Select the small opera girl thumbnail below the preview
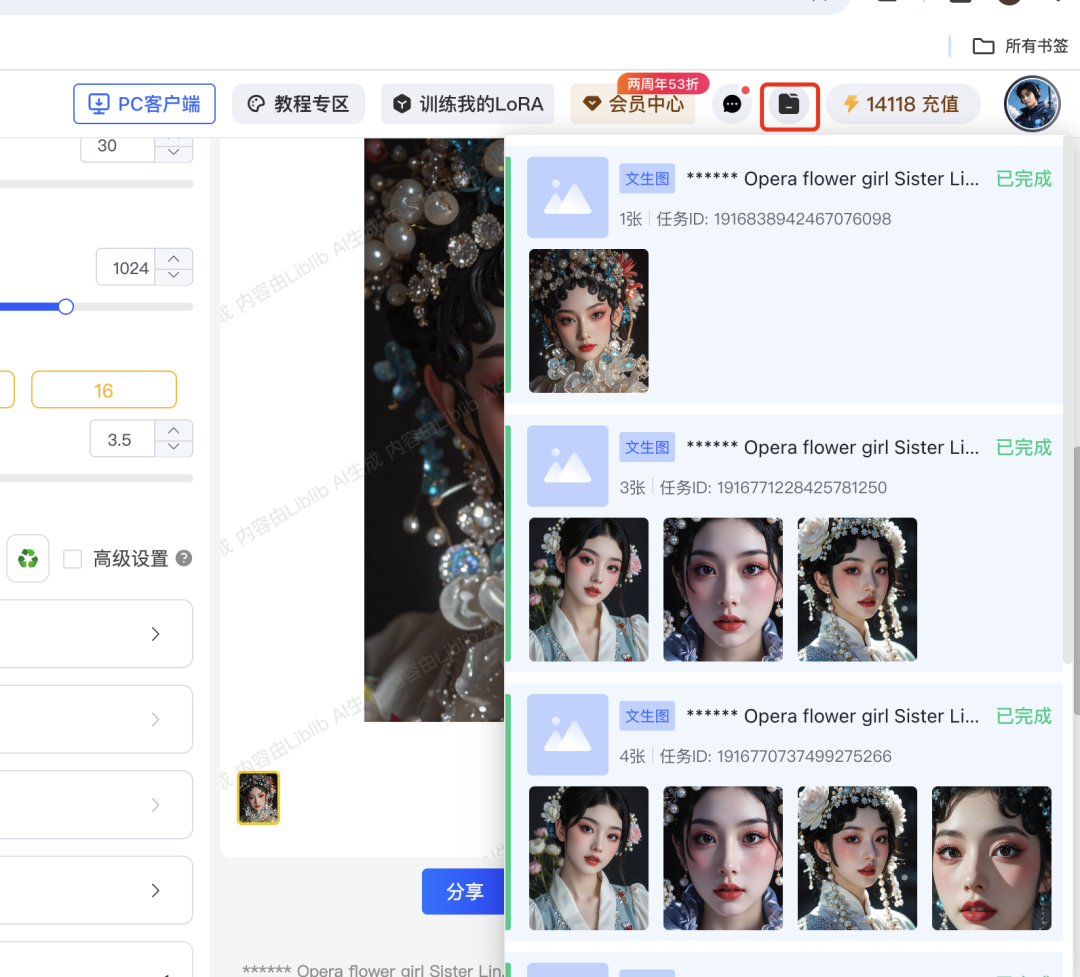This screenshot has width=1080, height=977. tap(258, 797)
